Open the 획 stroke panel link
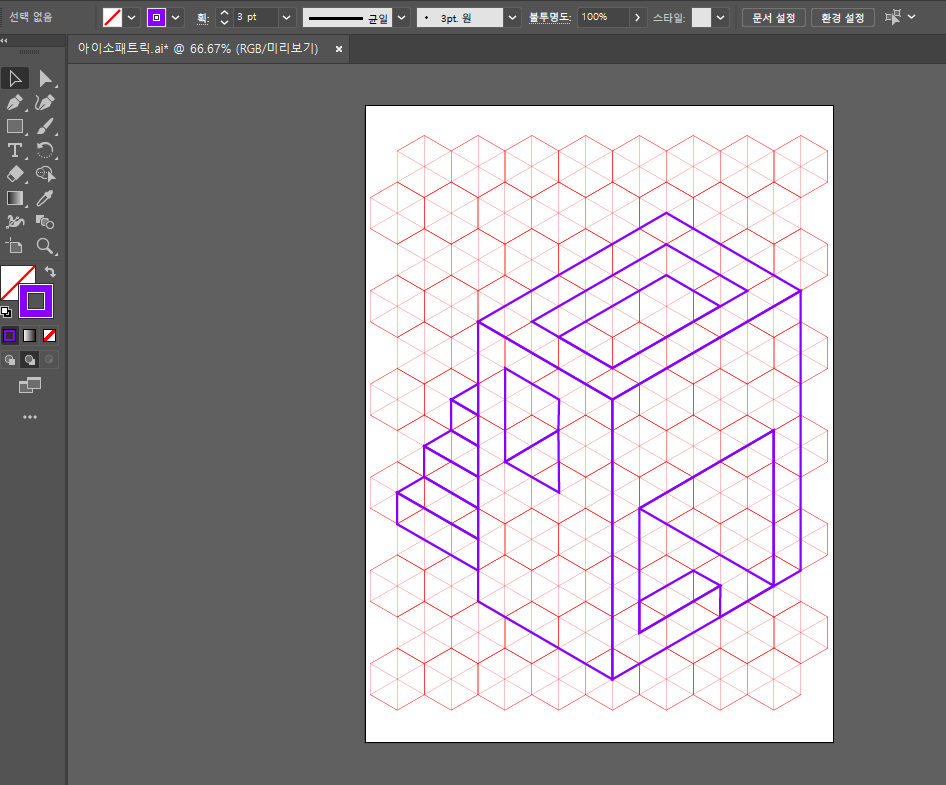The height and width of the screenshot is (785, 946). (x=203, y=18)
